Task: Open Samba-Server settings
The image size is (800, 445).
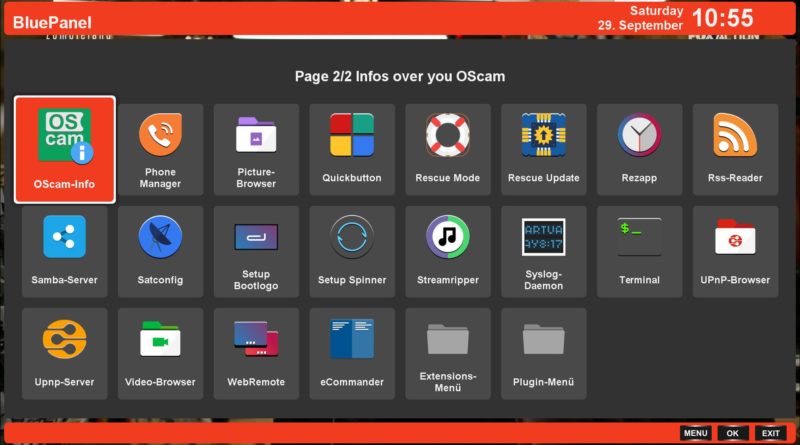Action: point(65,251)
